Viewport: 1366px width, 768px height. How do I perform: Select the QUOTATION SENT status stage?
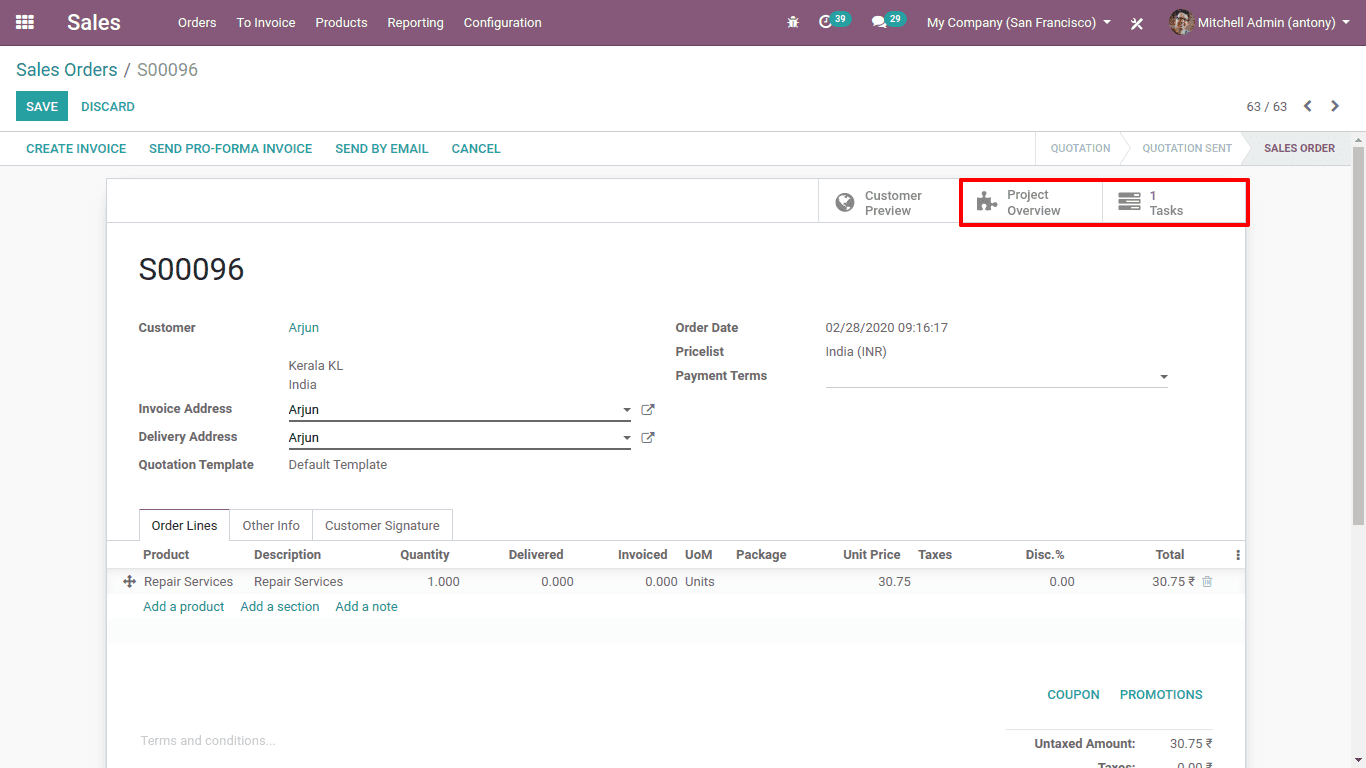1187,148
